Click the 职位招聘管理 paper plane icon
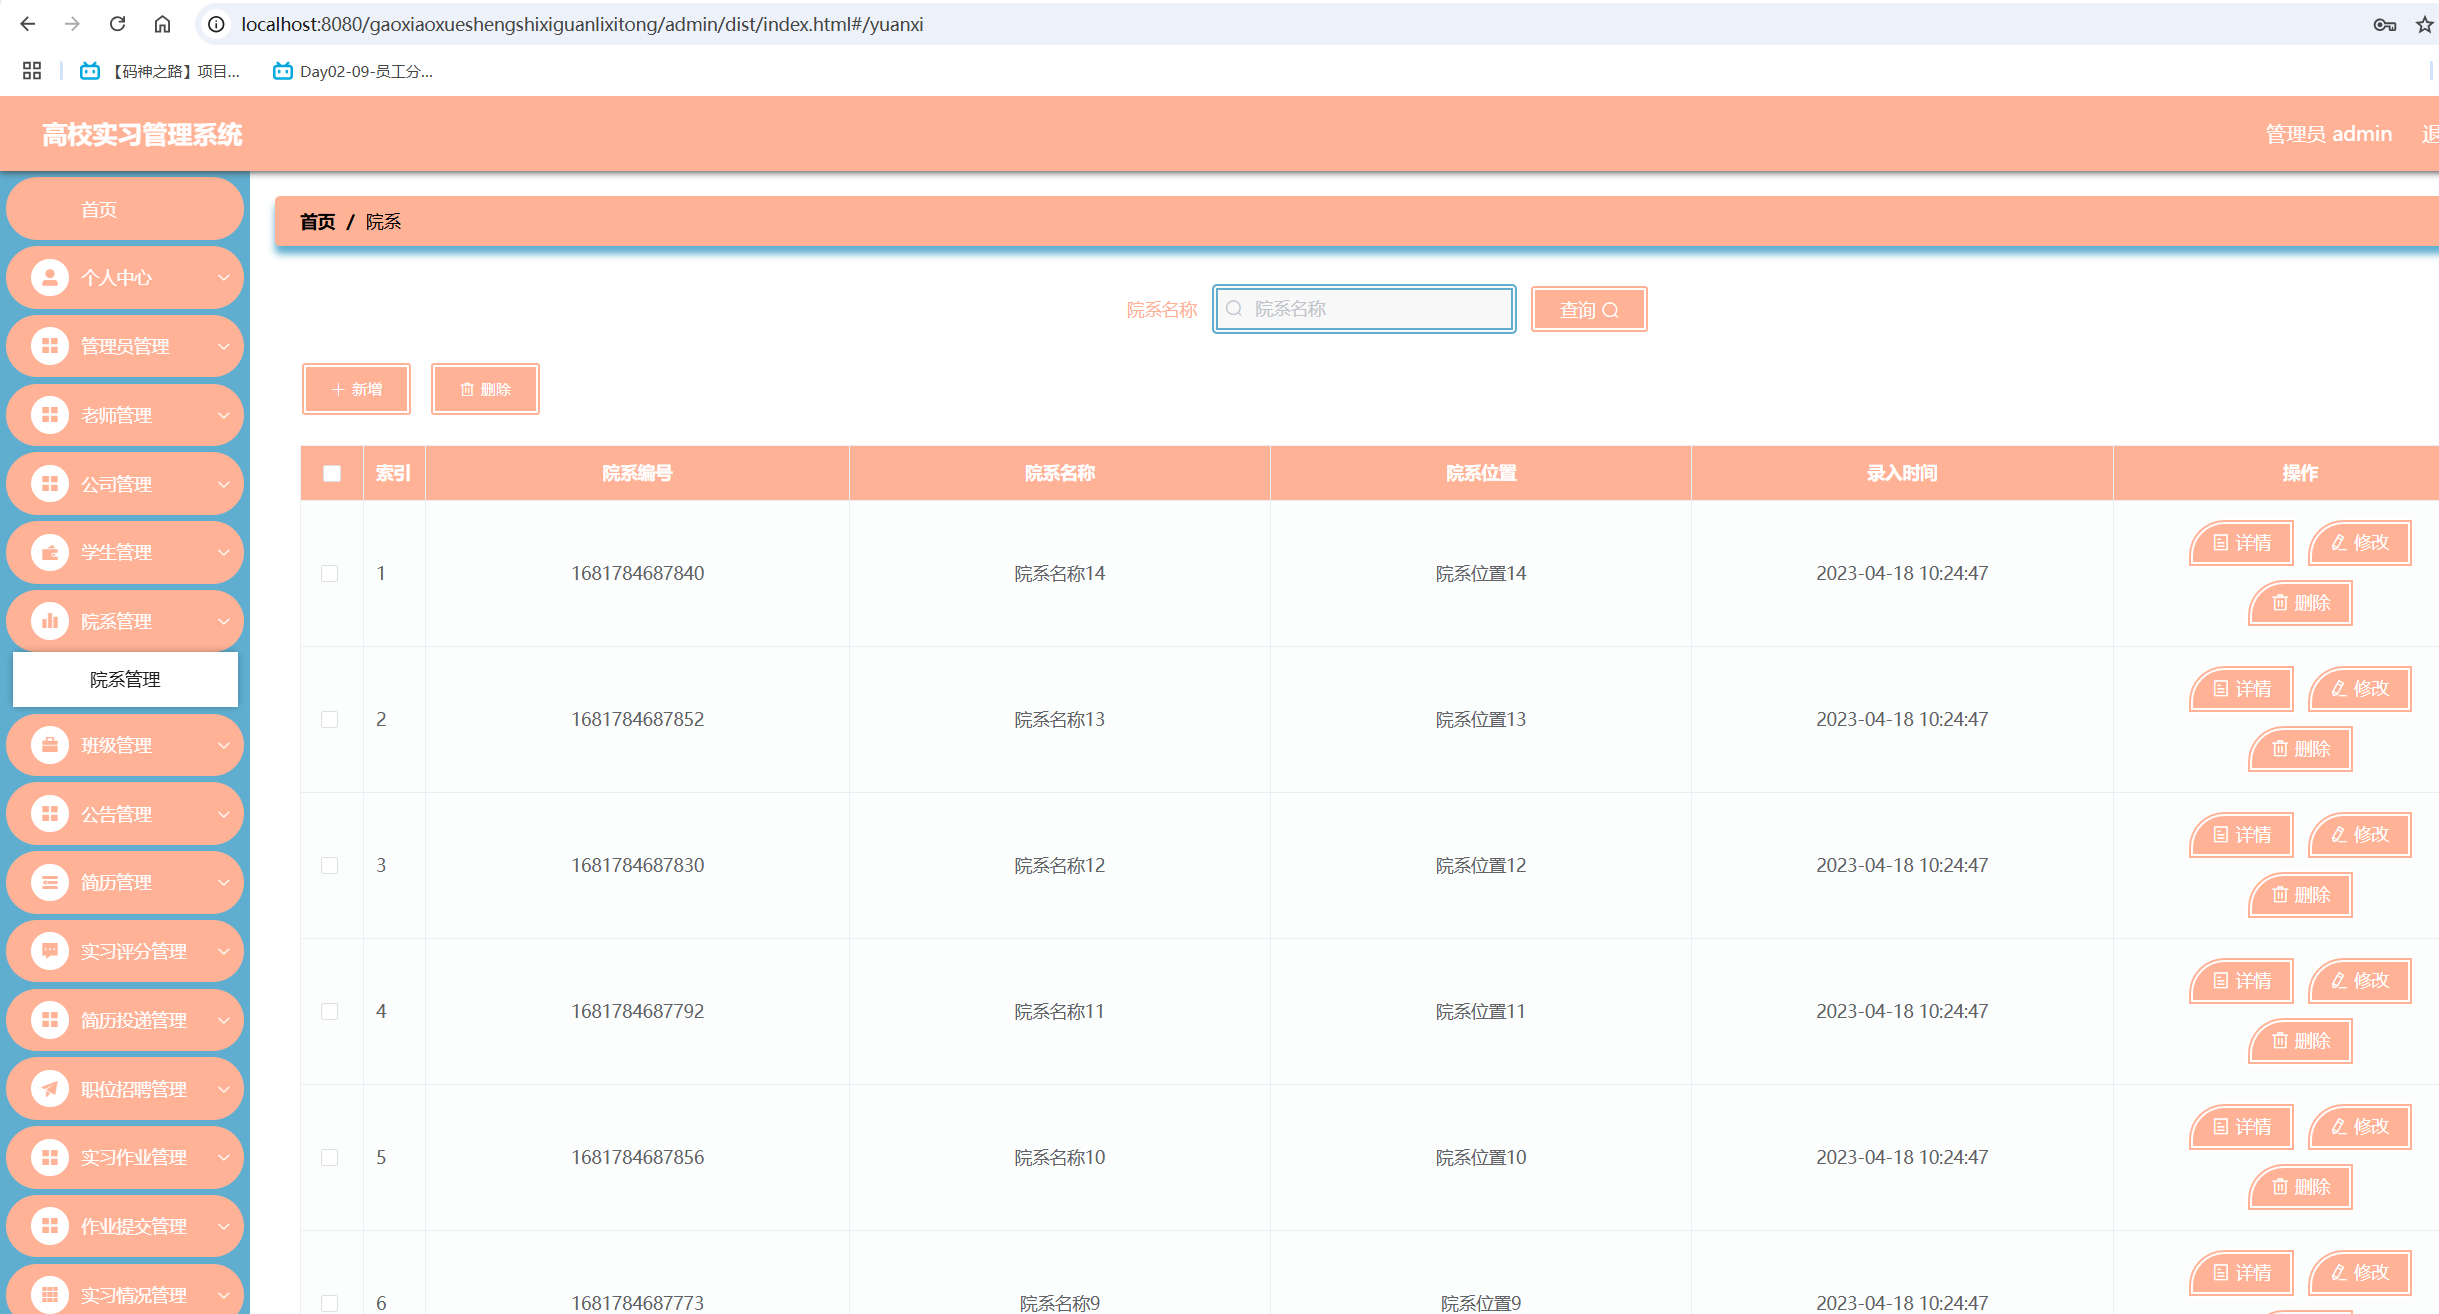The image size is (2439, 1314). (49, 1089)
